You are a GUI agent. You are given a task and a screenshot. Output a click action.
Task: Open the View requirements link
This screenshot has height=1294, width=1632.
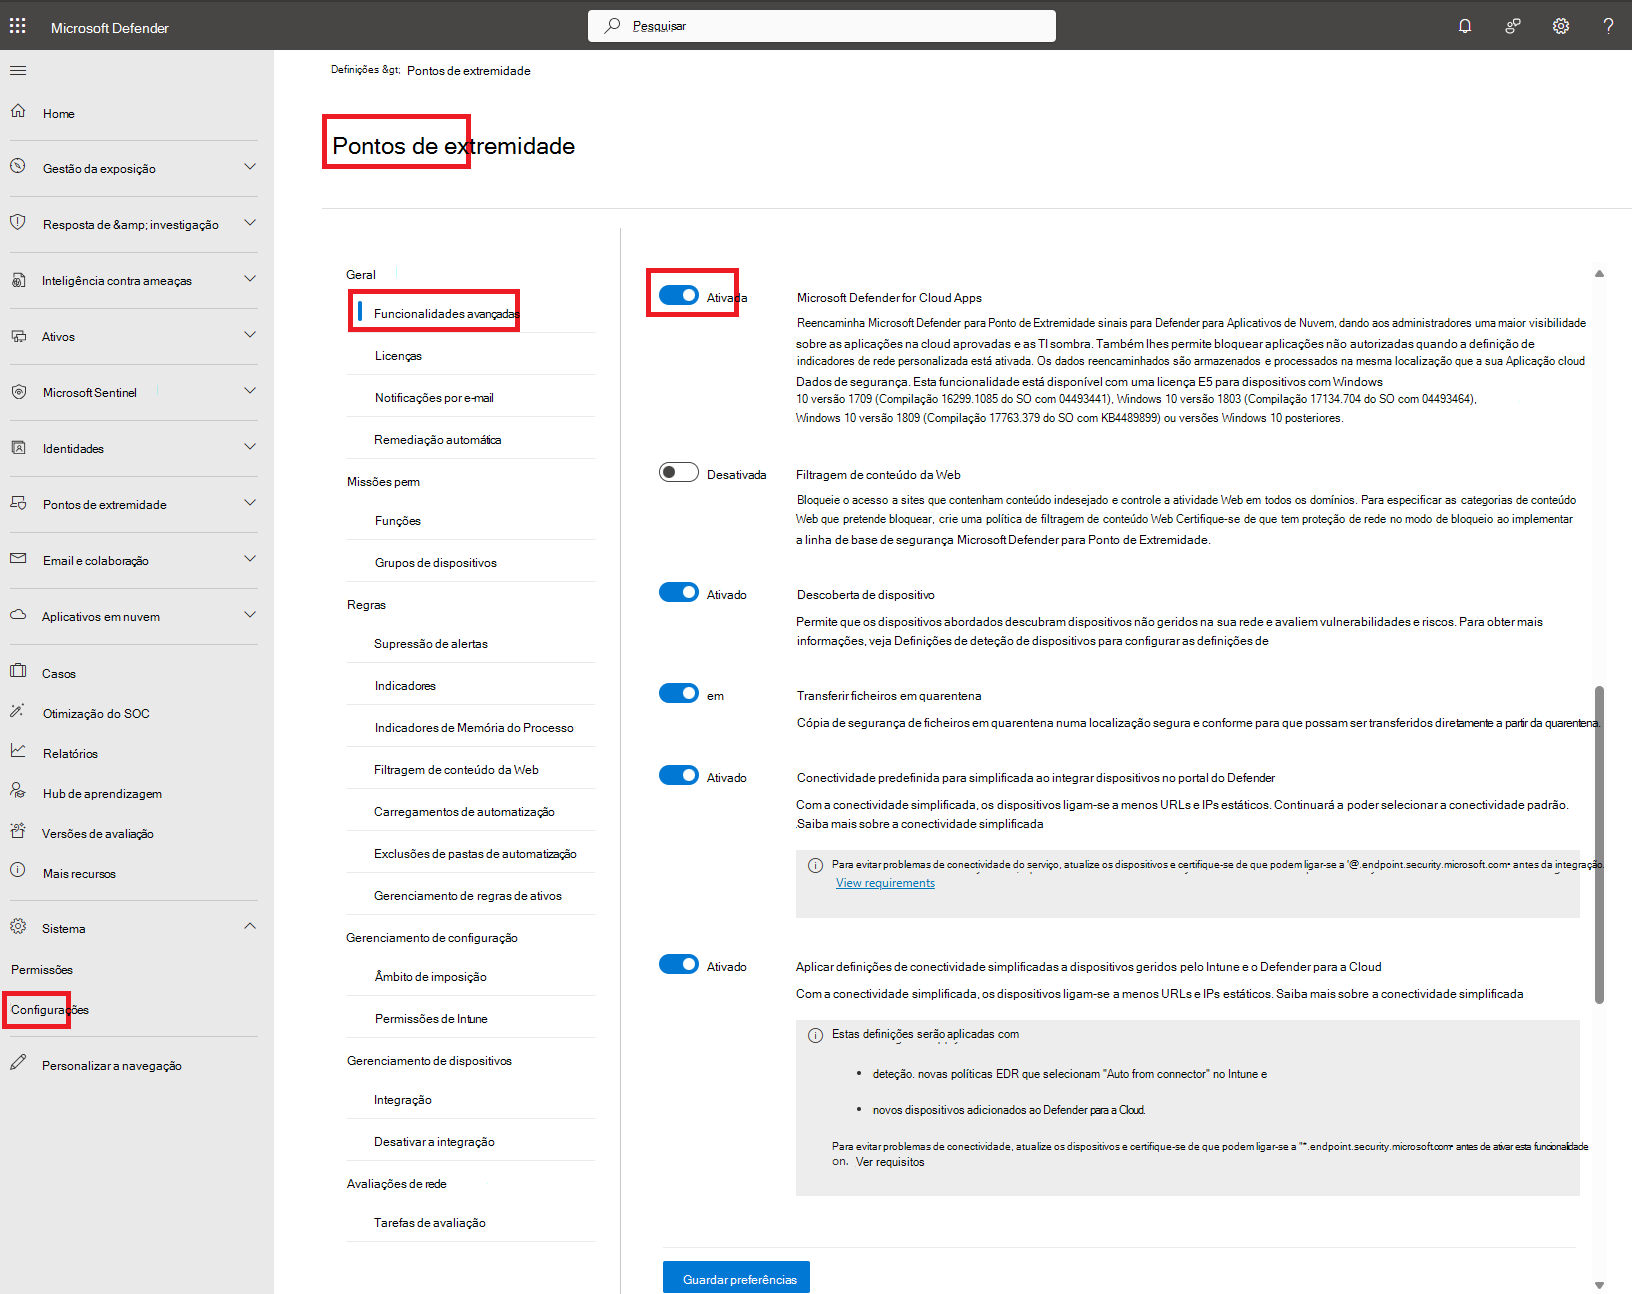point(885,883)
